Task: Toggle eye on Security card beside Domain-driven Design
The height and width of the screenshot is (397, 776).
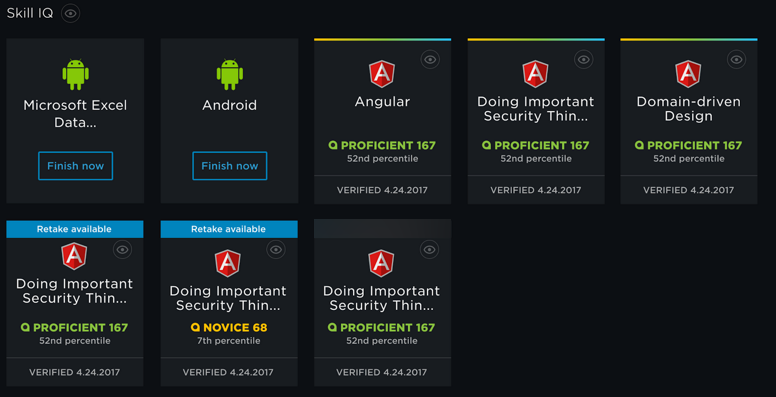Action: (583, 59)
